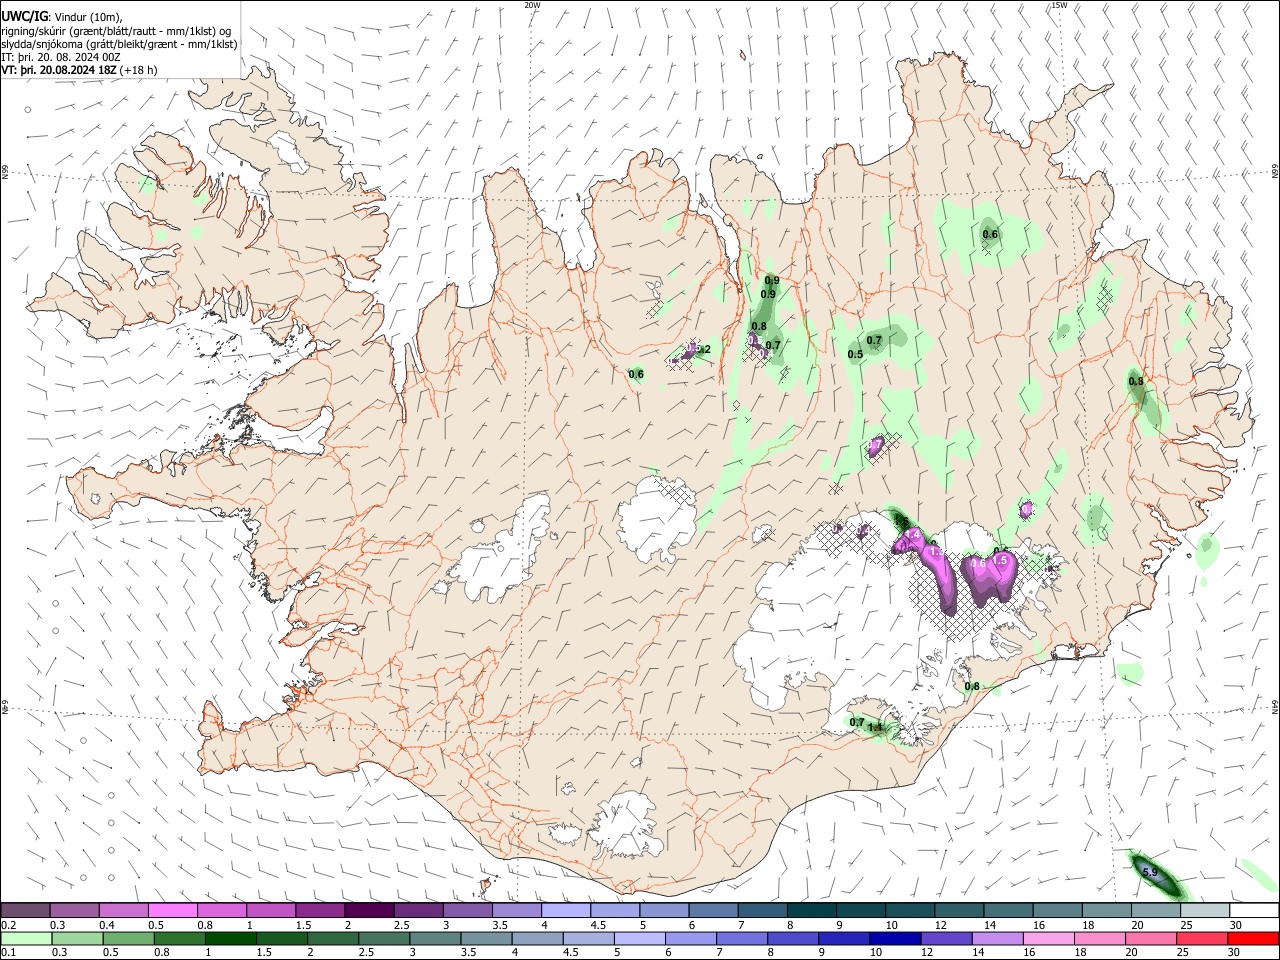Click the '0.5' precipitation value on the map
Viewport: 1280px width, 960px height.
point(855,355)
